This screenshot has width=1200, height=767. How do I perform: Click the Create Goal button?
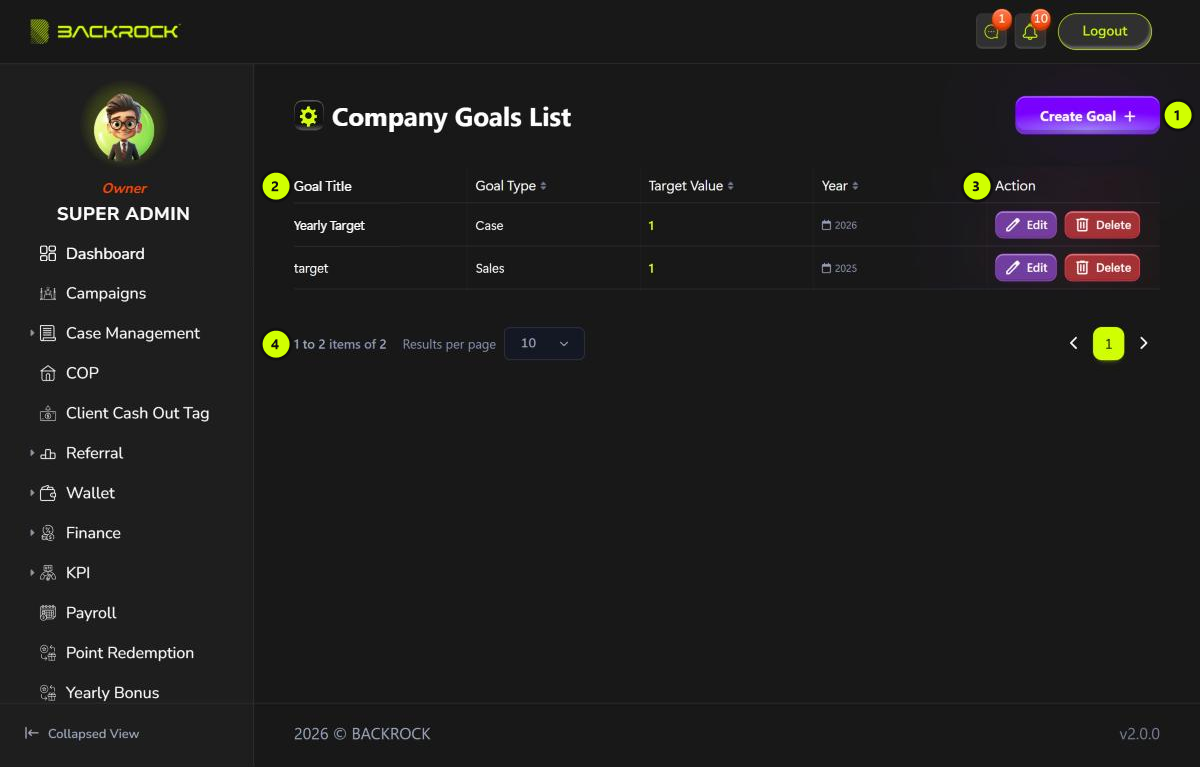(1088, 116)
